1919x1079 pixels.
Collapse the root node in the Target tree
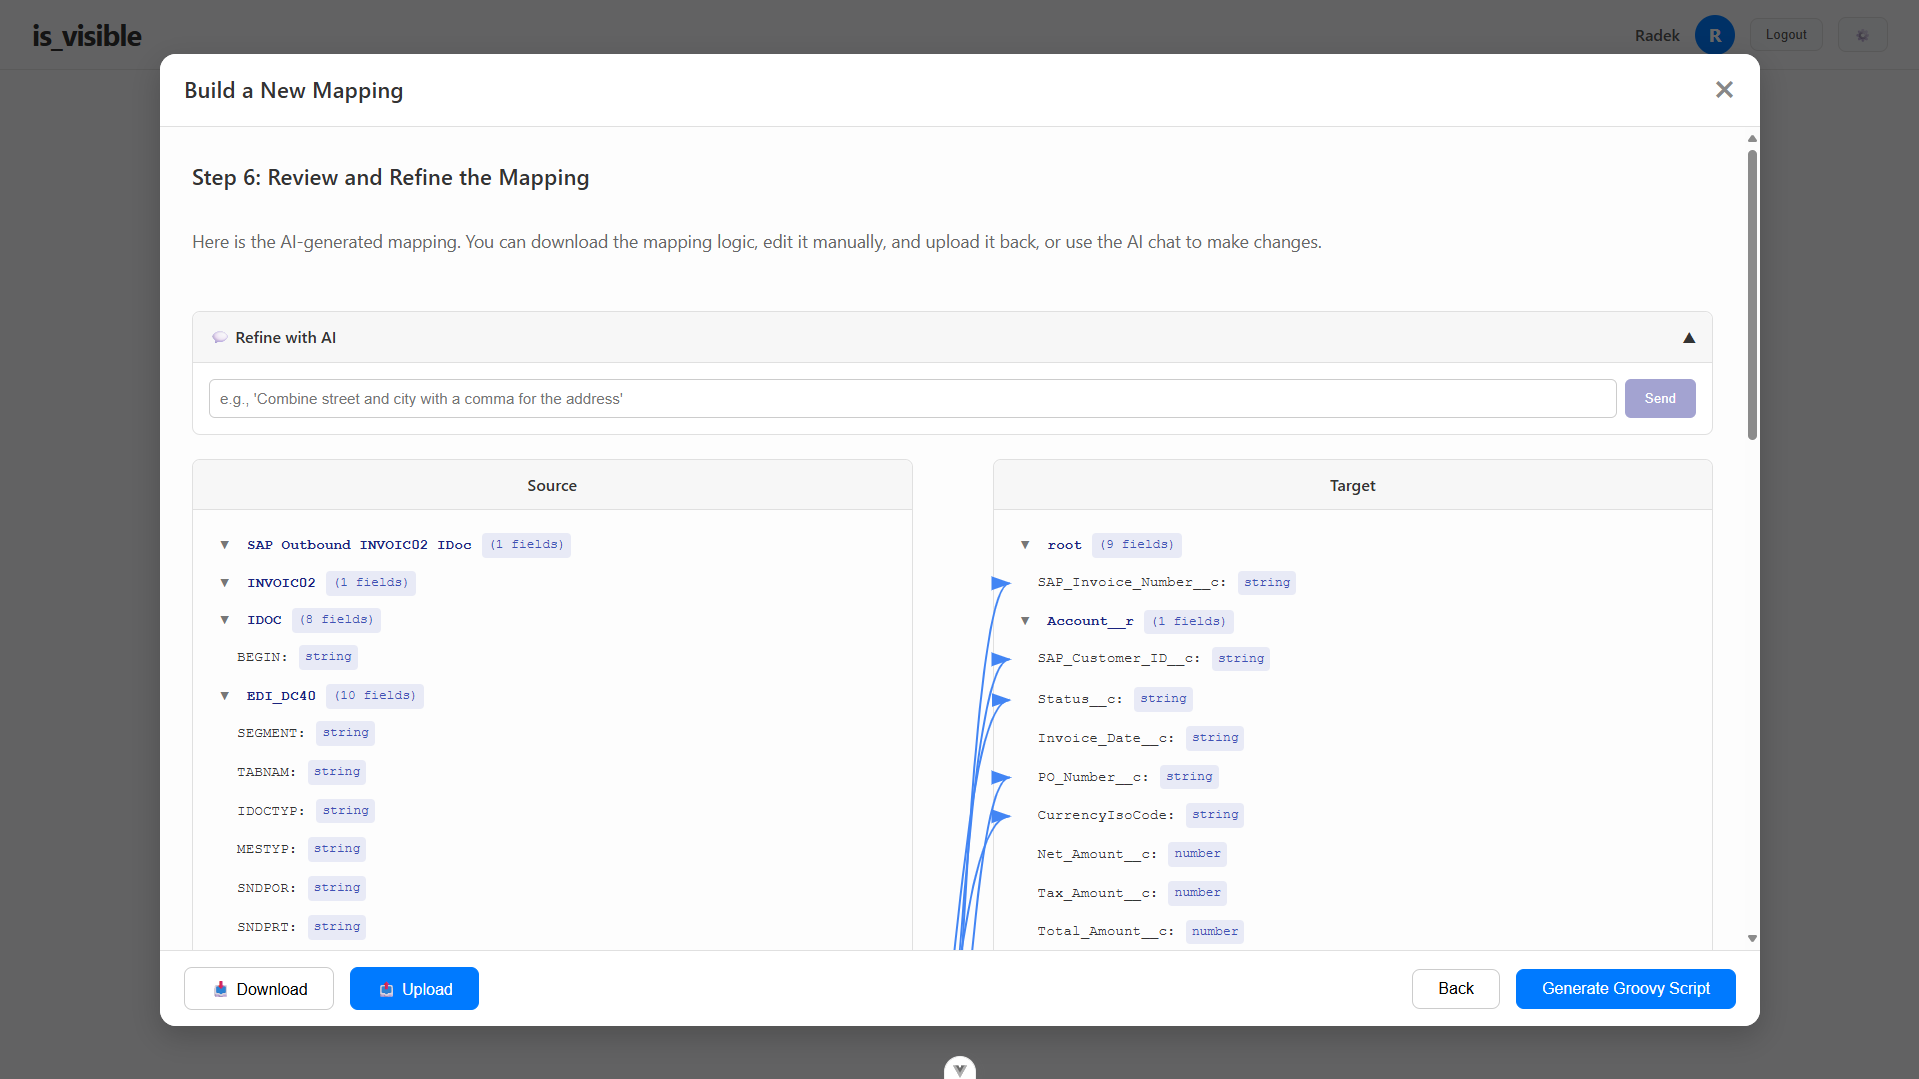[1025, 544]
